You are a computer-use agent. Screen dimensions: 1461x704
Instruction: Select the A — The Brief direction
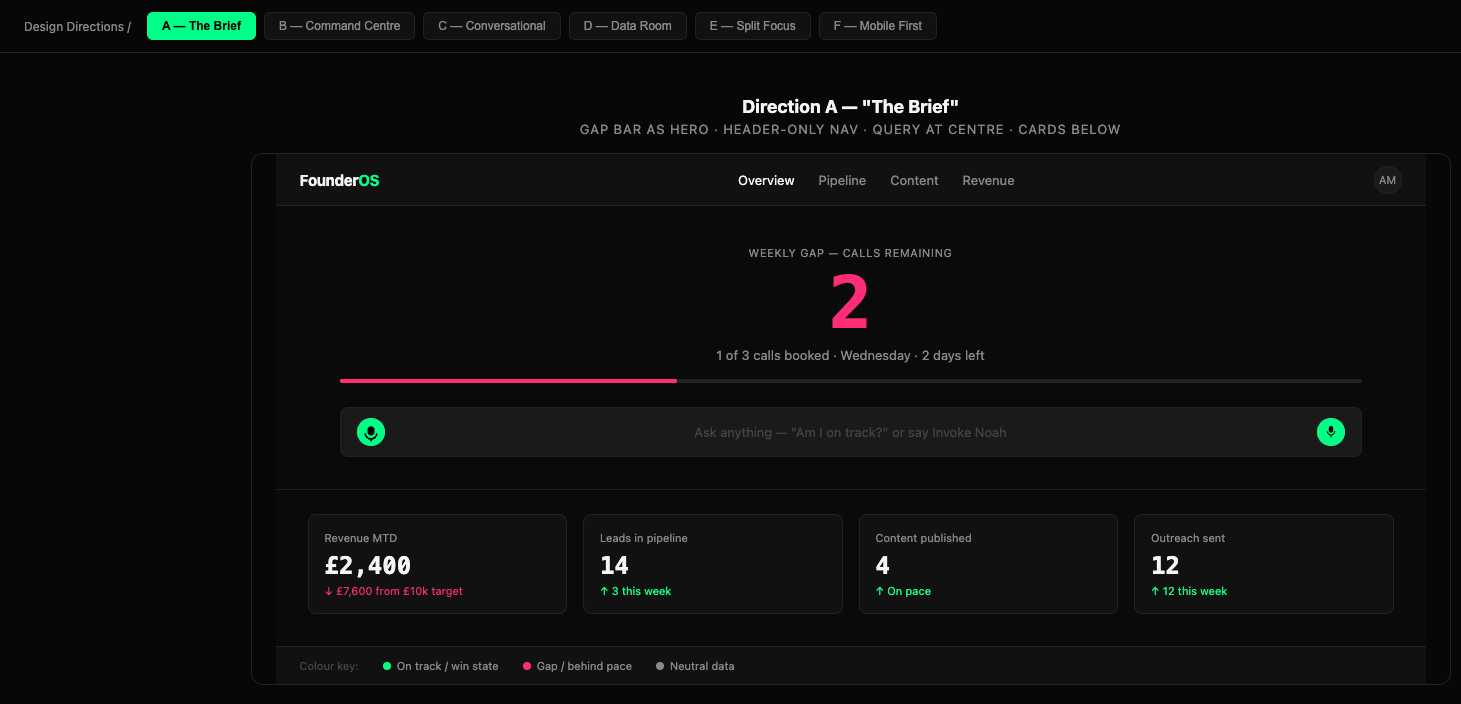(x=201, y=26)
